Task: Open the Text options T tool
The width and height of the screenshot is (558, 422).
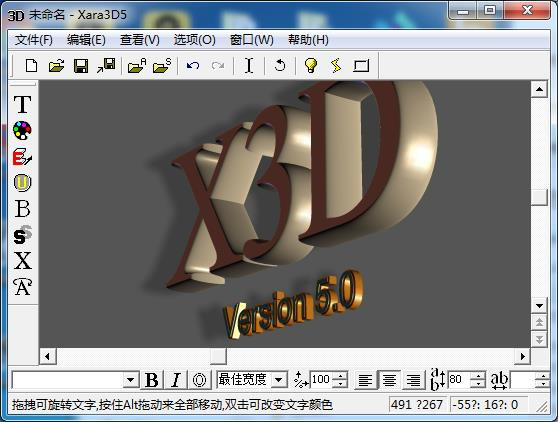Action: coord(22,105)
